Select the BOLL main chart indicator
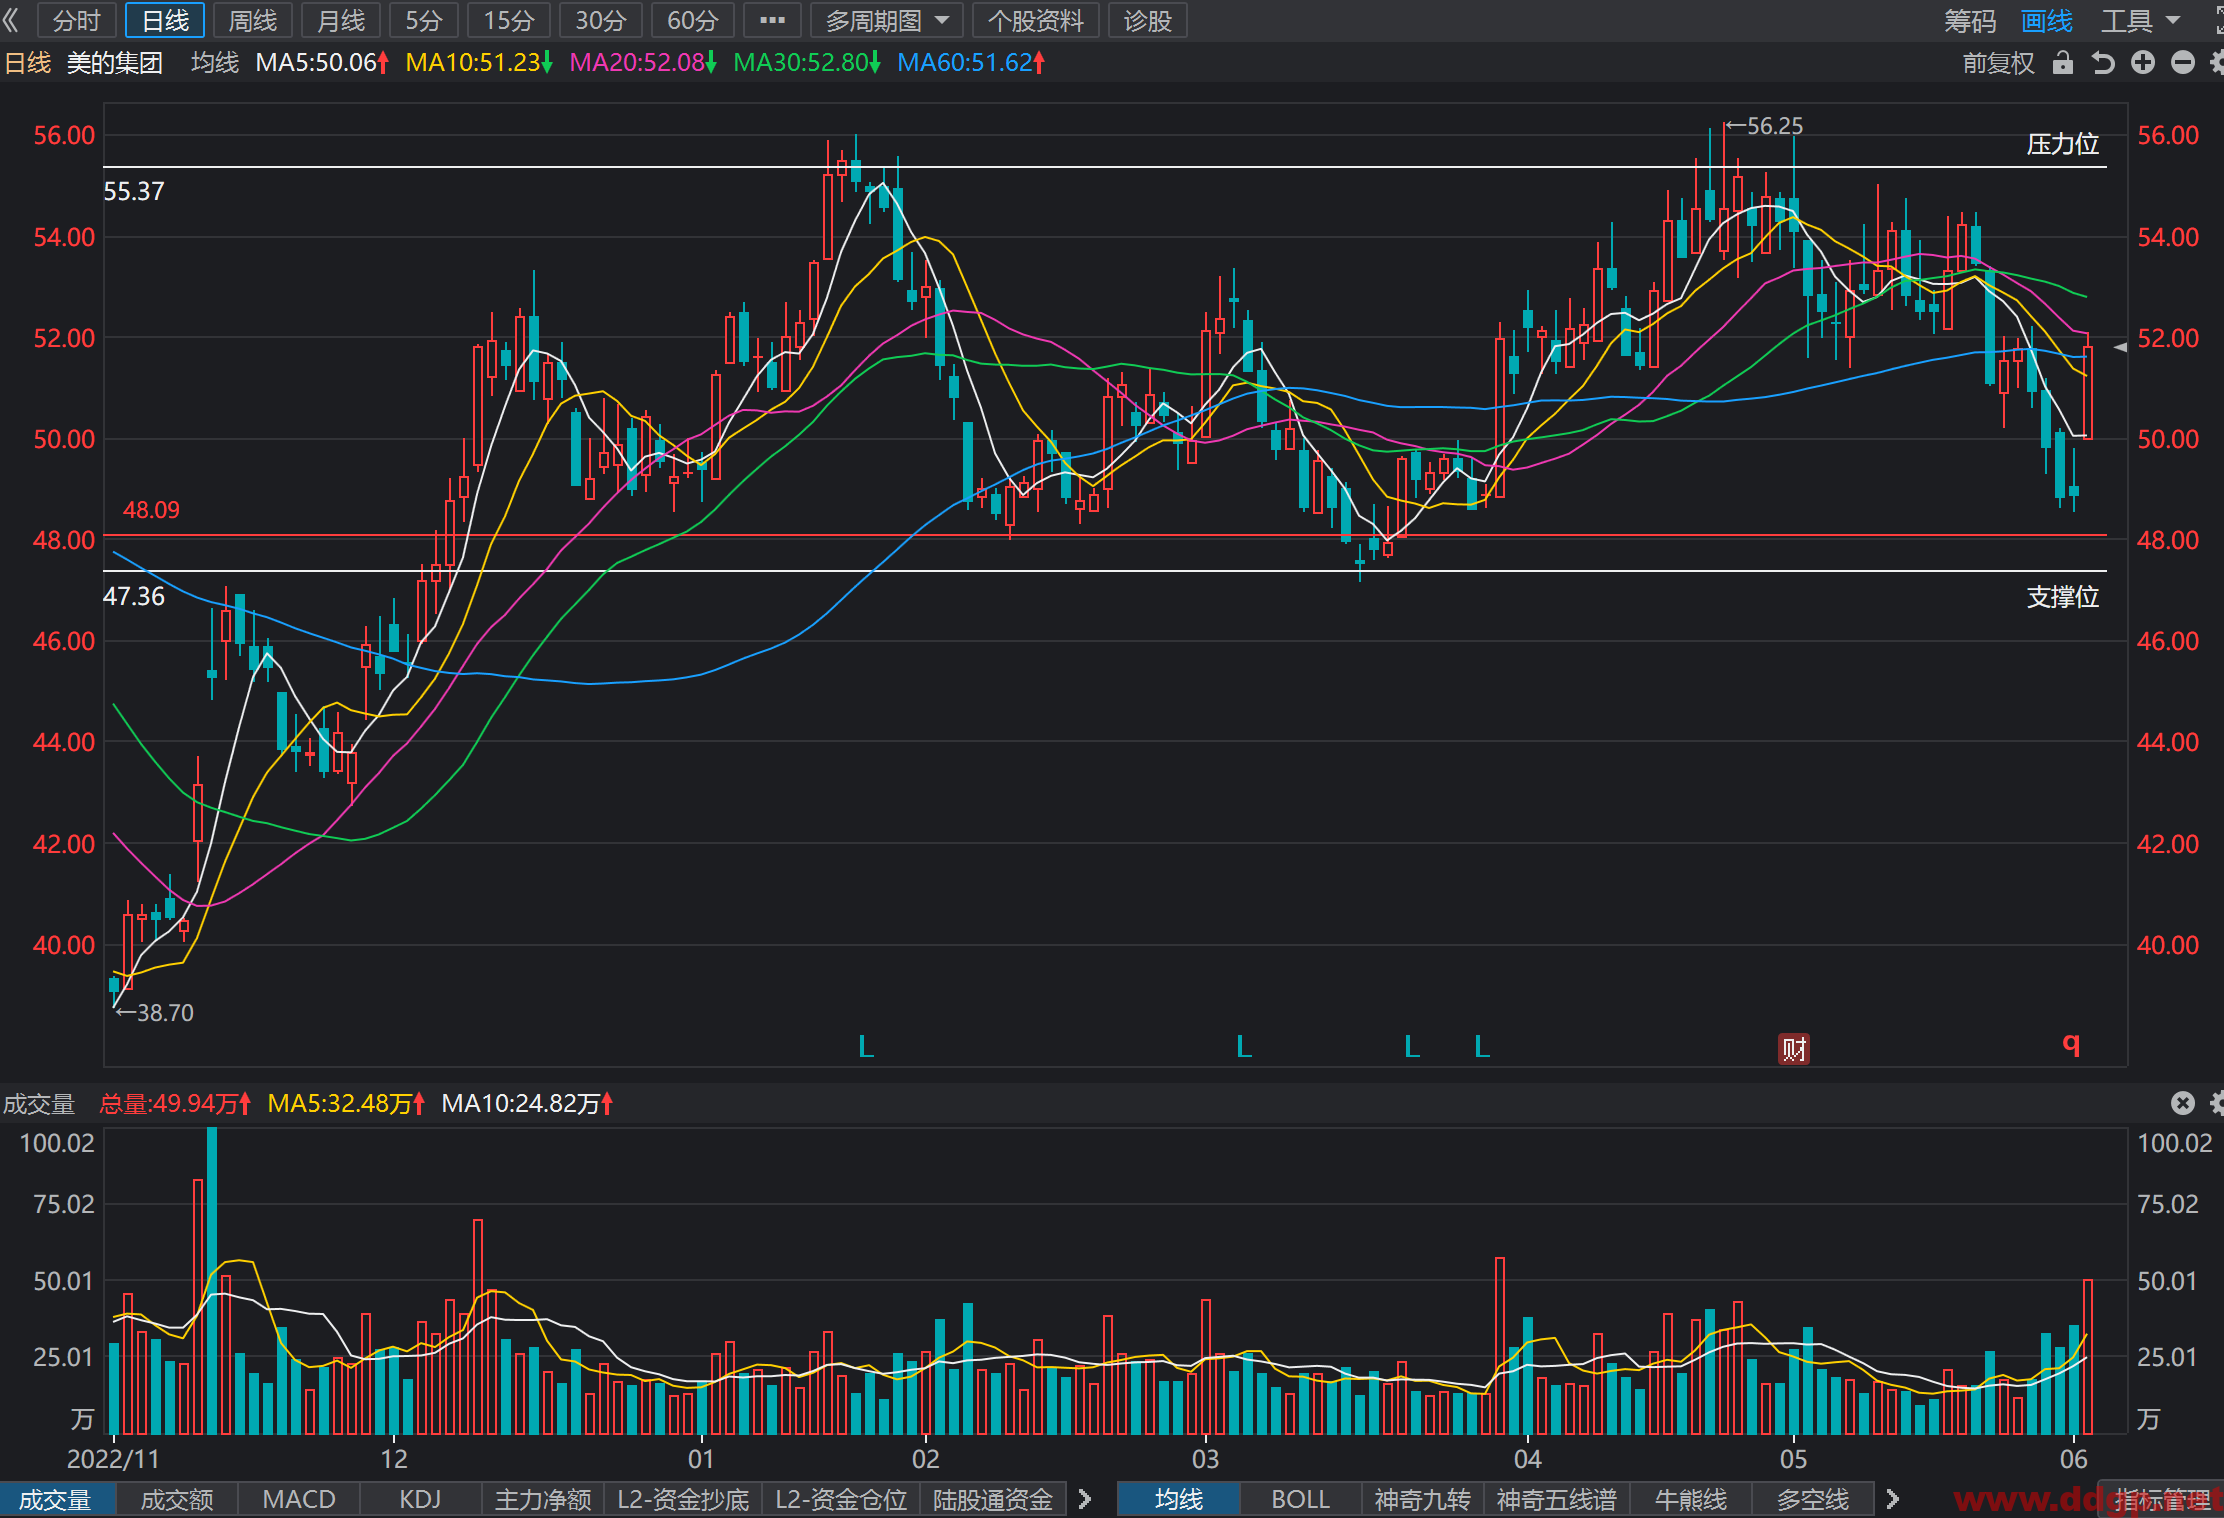Screen dimensions: 2224x1518 click(x=1300, y=1499)
